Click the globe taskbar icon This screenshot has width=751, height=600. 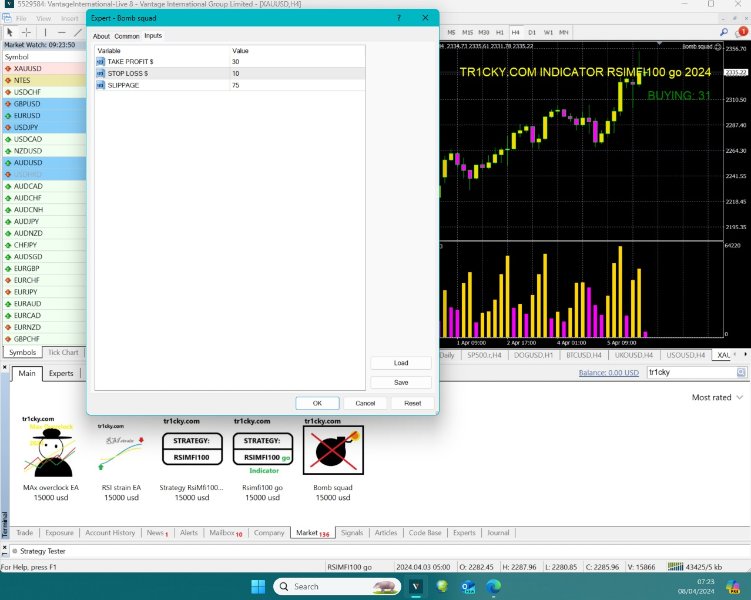click(442, 586)
